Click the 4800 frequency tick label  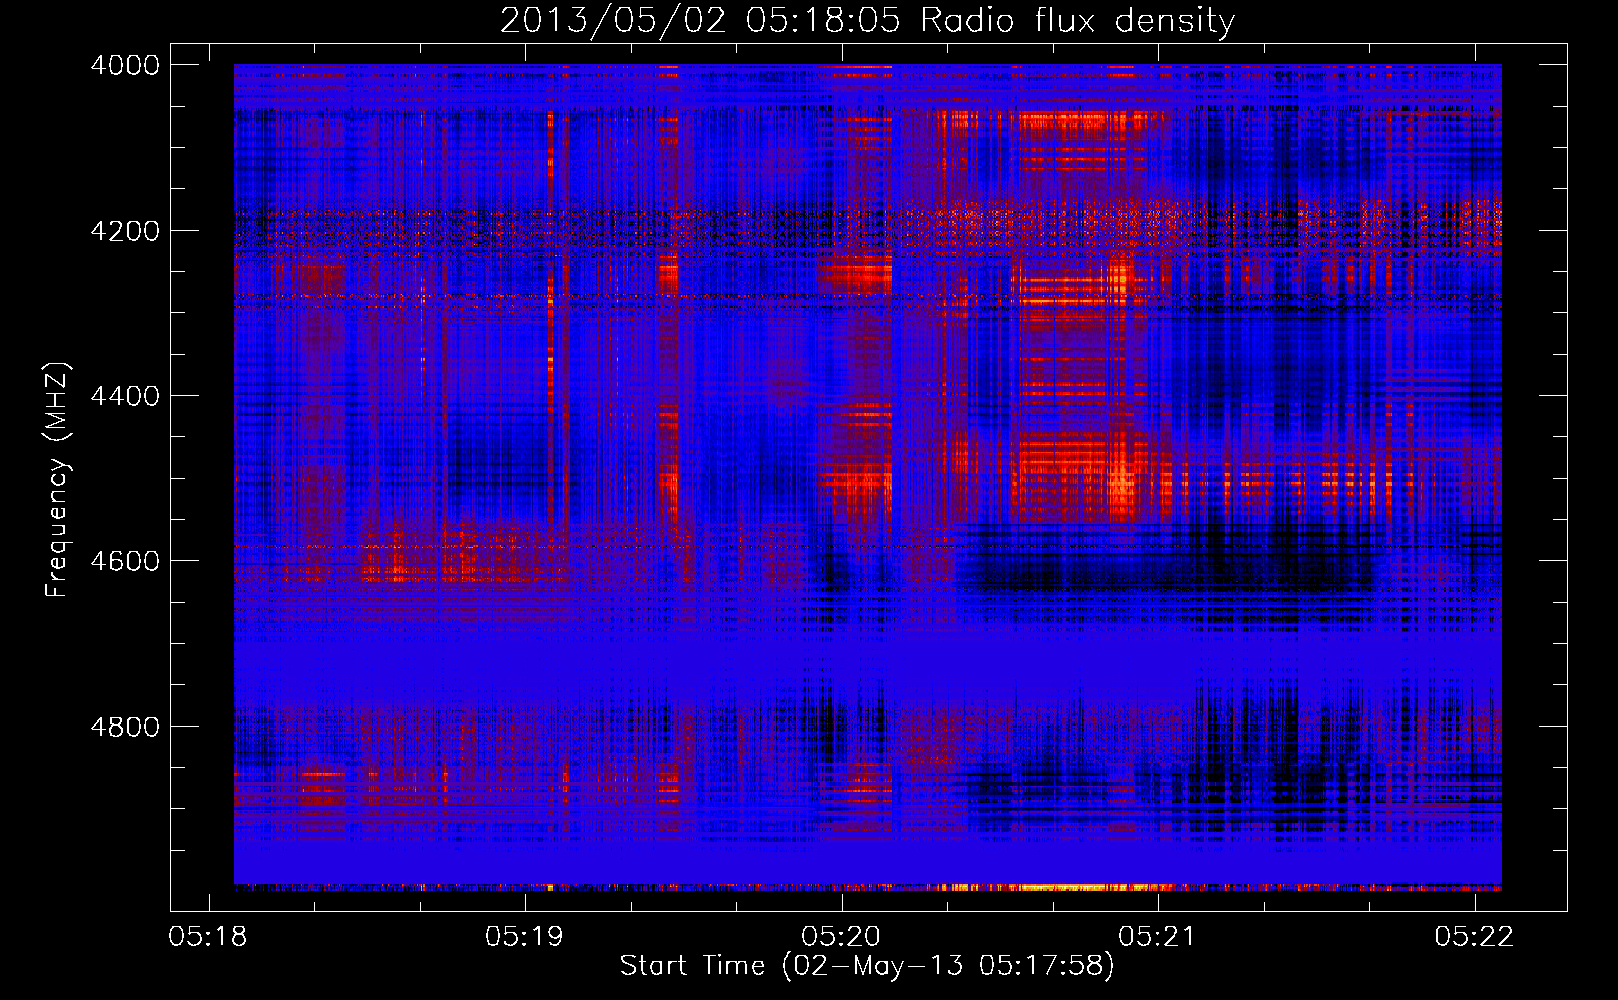click(125, 727)
